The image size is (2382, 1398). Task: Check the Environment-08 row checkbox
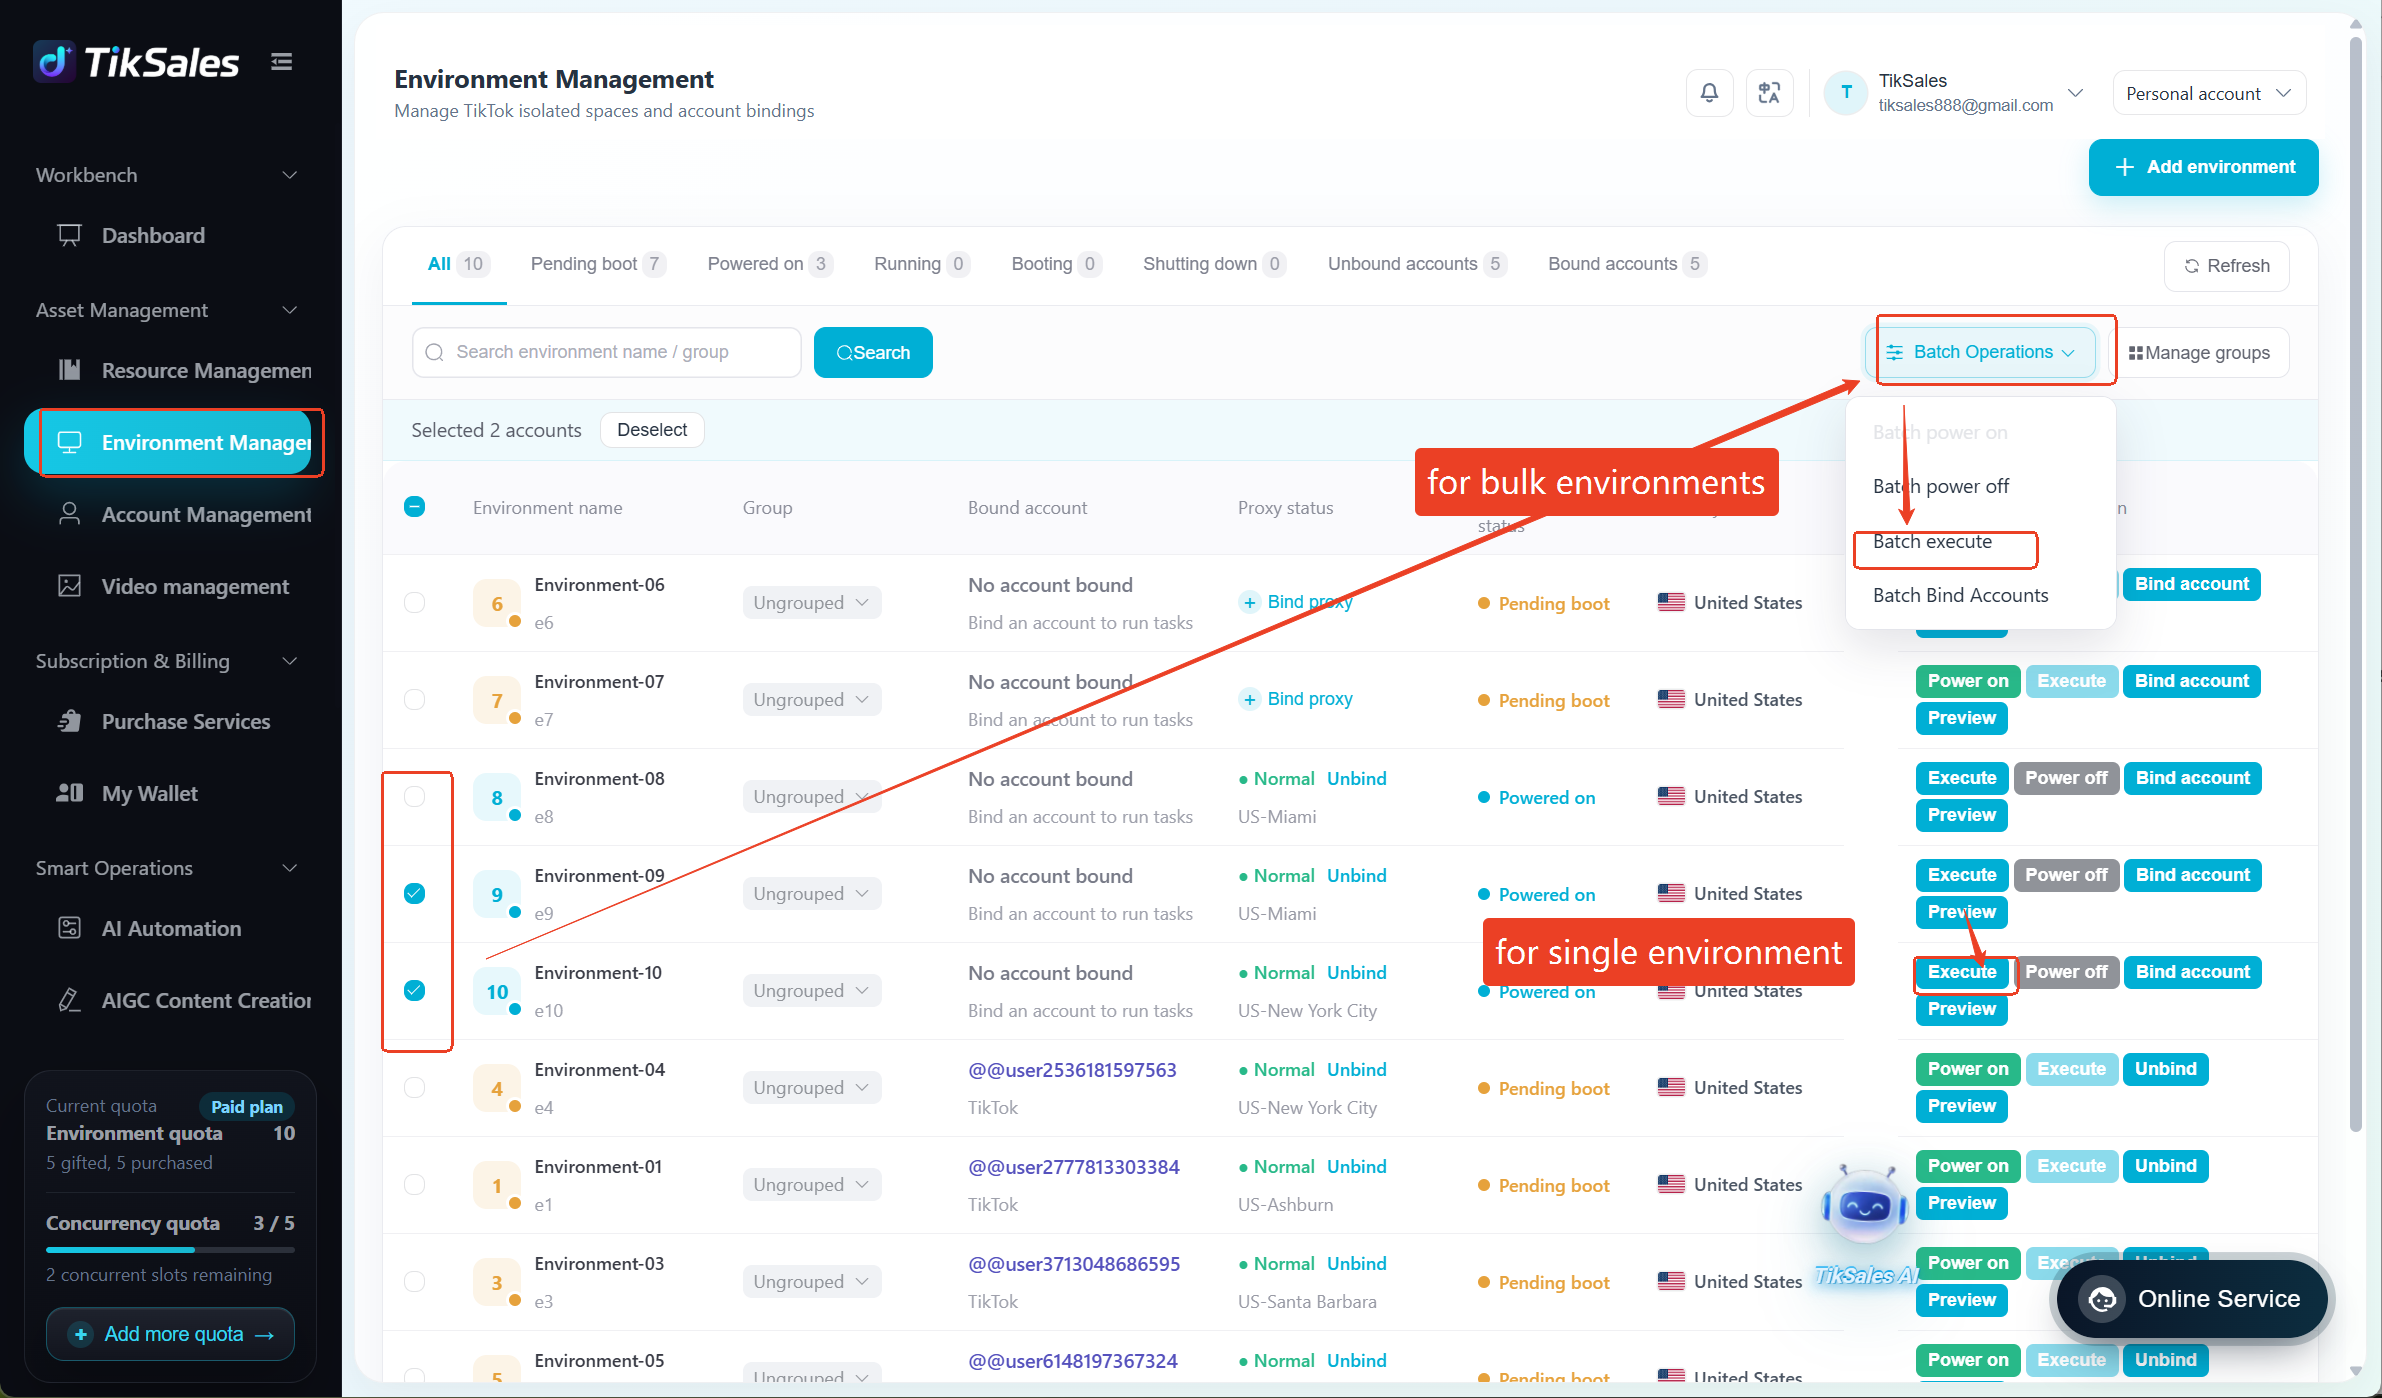(414, 797)
